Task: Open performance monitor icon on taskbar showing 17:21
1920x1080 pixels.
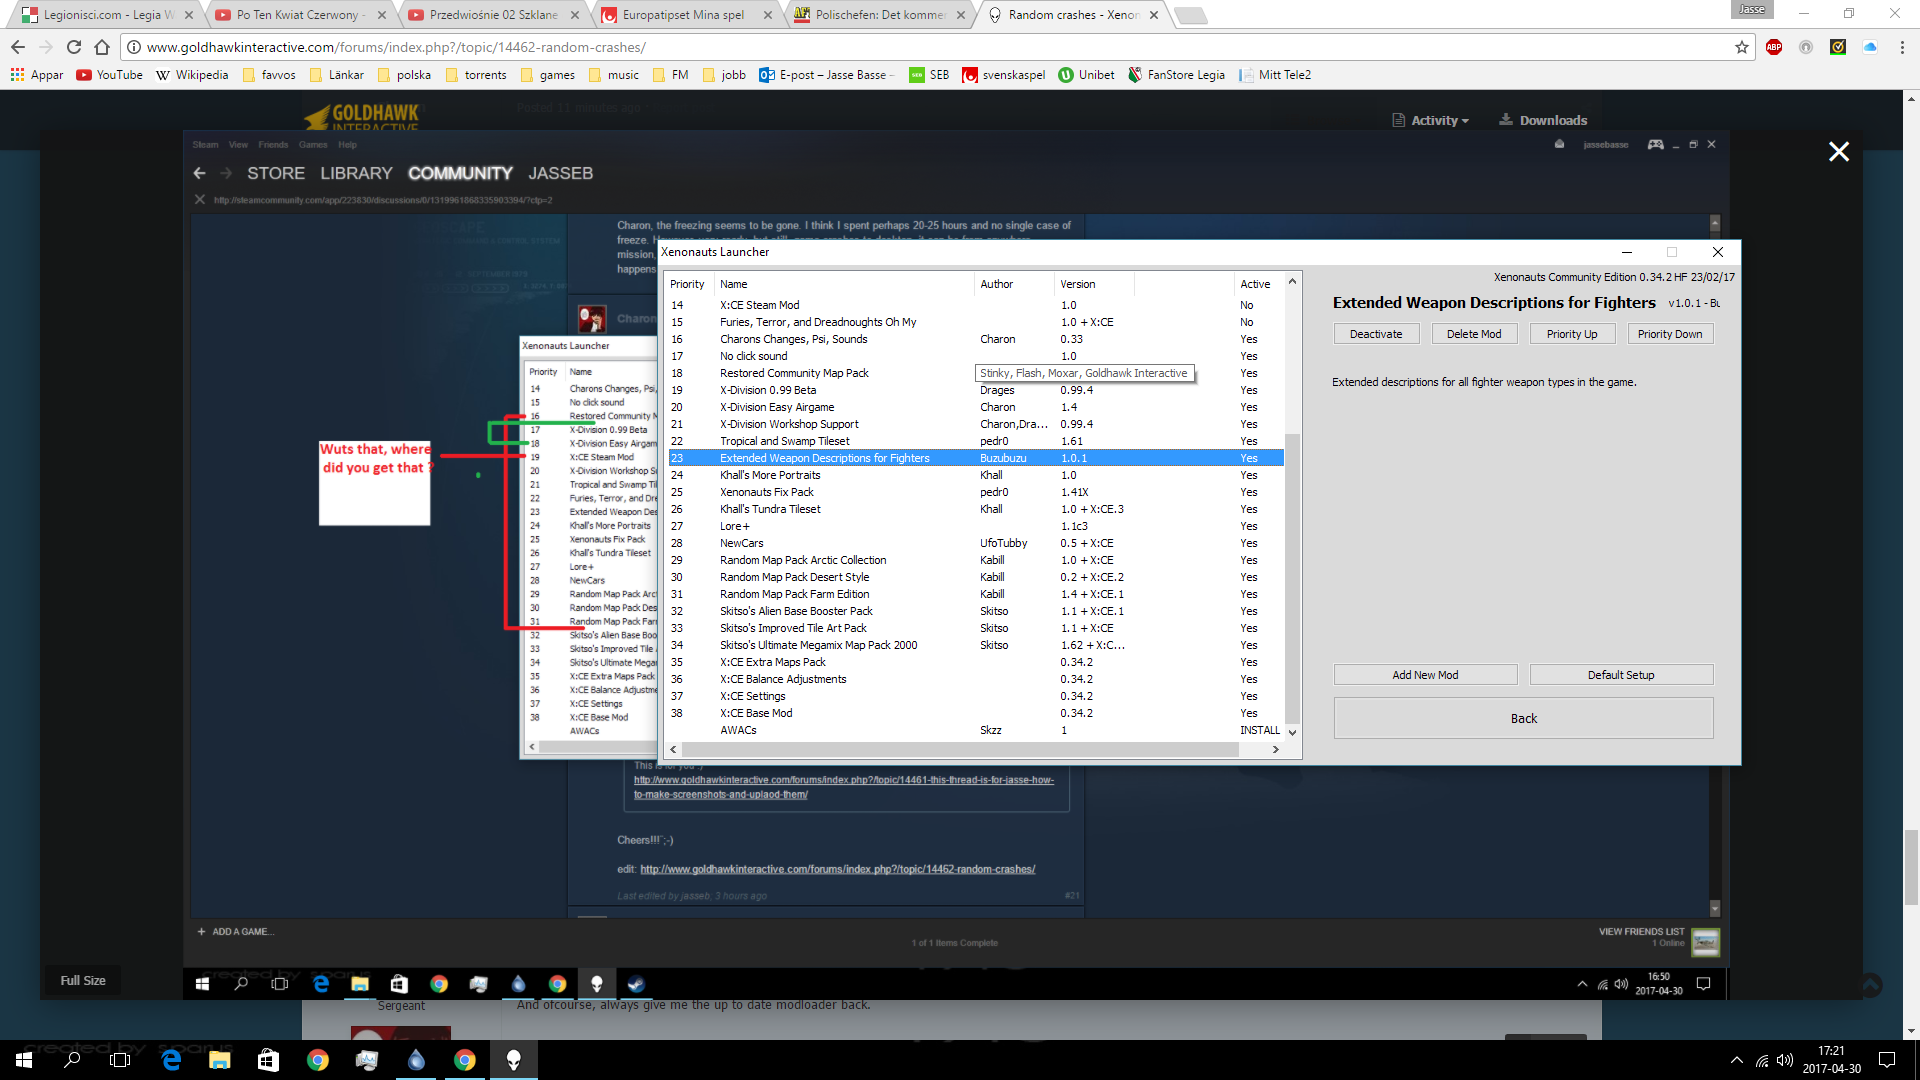Action: point(367,1060)
